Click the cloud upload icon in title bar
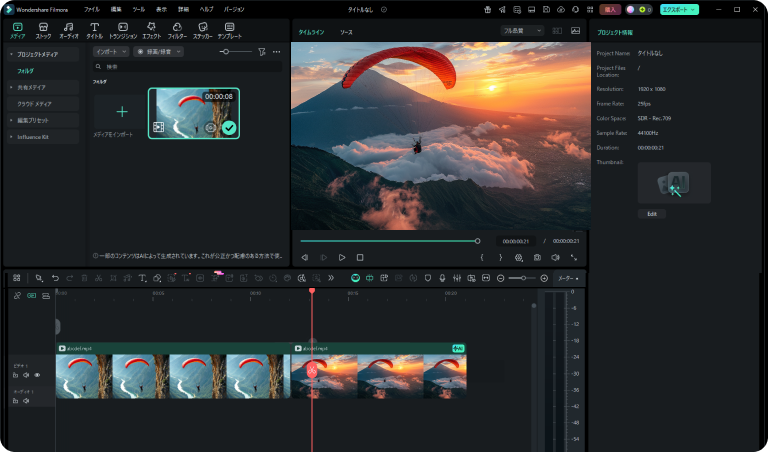 click(561, 10)
